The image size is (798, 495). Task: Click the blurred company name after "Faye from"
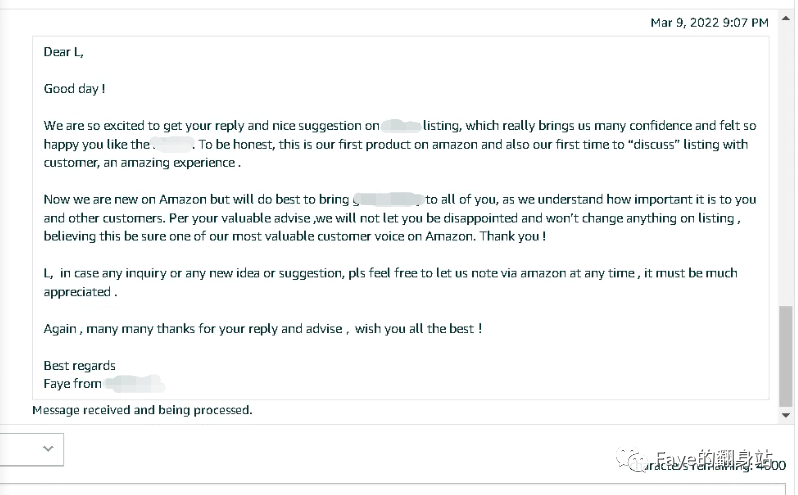point(134,383)
